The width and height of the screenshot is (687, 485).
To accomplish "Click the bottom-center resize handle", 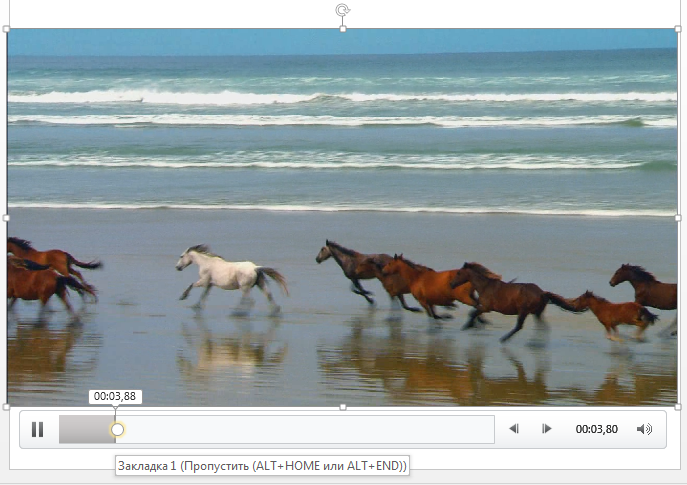I will point(343,407).
